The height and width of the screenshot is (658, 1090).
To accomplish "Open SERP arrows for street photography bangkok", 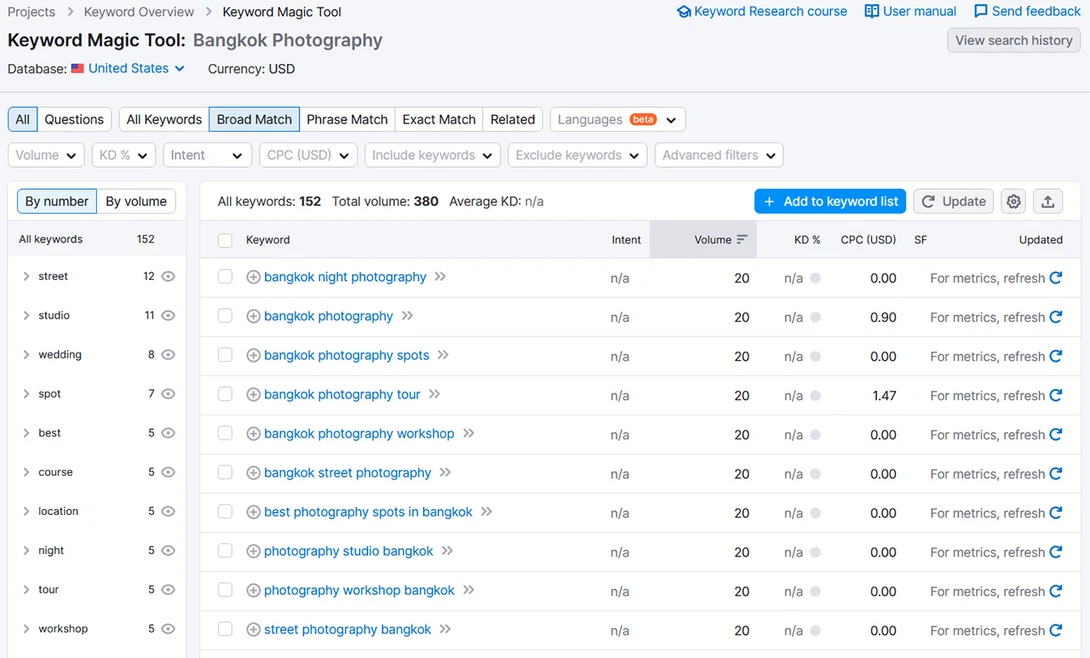I will [x=445, y=629].
